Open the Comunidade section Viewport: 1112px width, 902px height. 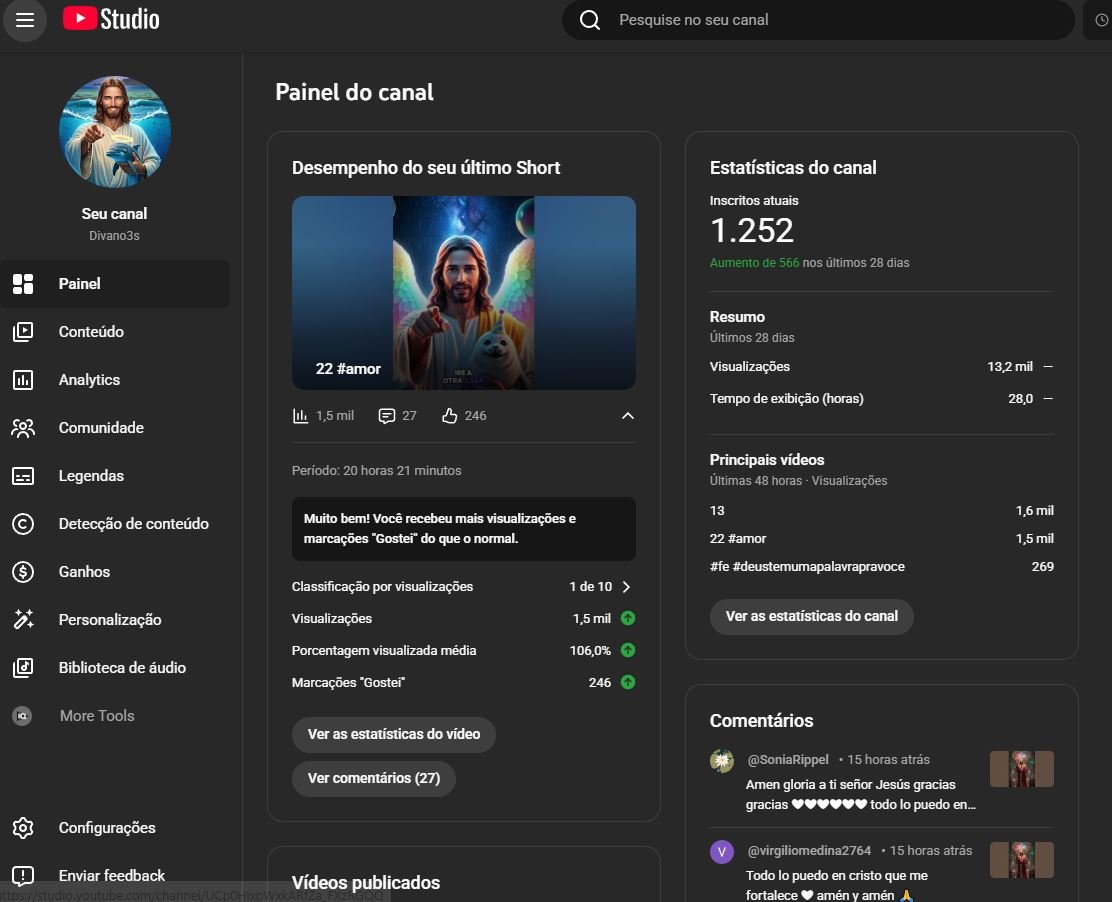pyautogui.click(x=101, y=428)
